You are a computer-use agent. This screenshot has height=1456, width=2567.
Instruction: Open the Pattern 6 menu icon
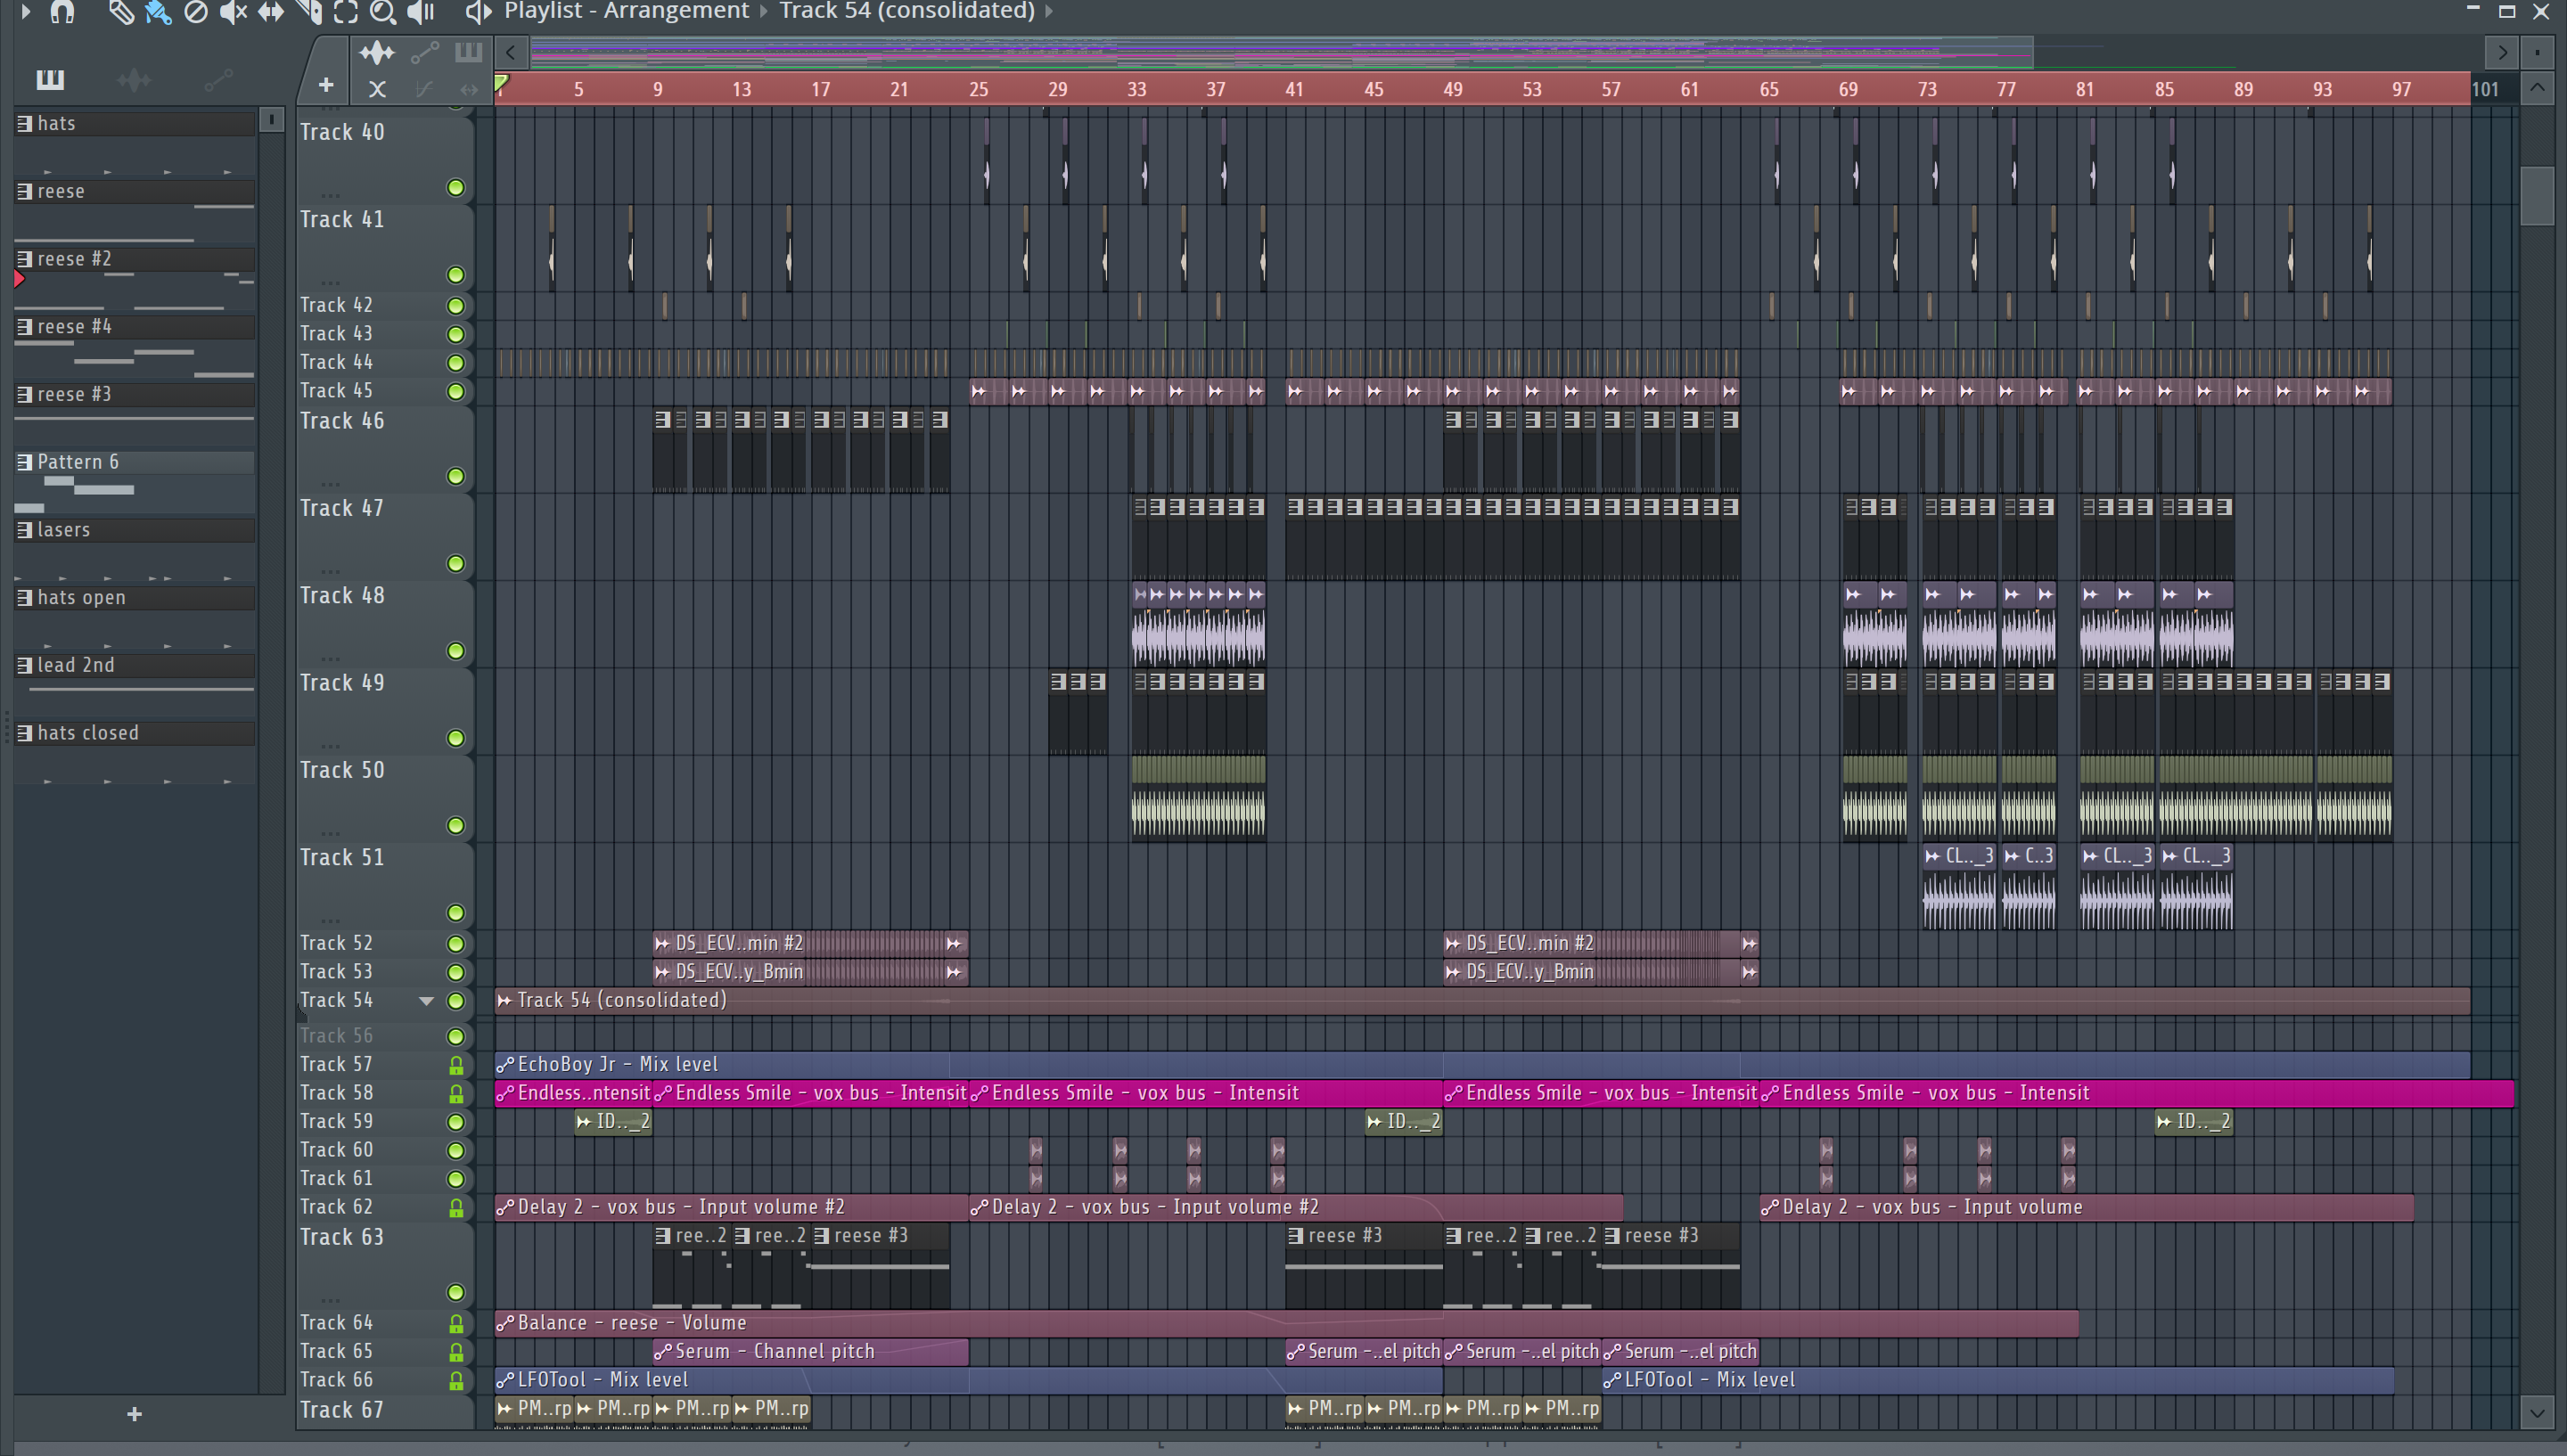pyautogui.click(x=25, y=462)
